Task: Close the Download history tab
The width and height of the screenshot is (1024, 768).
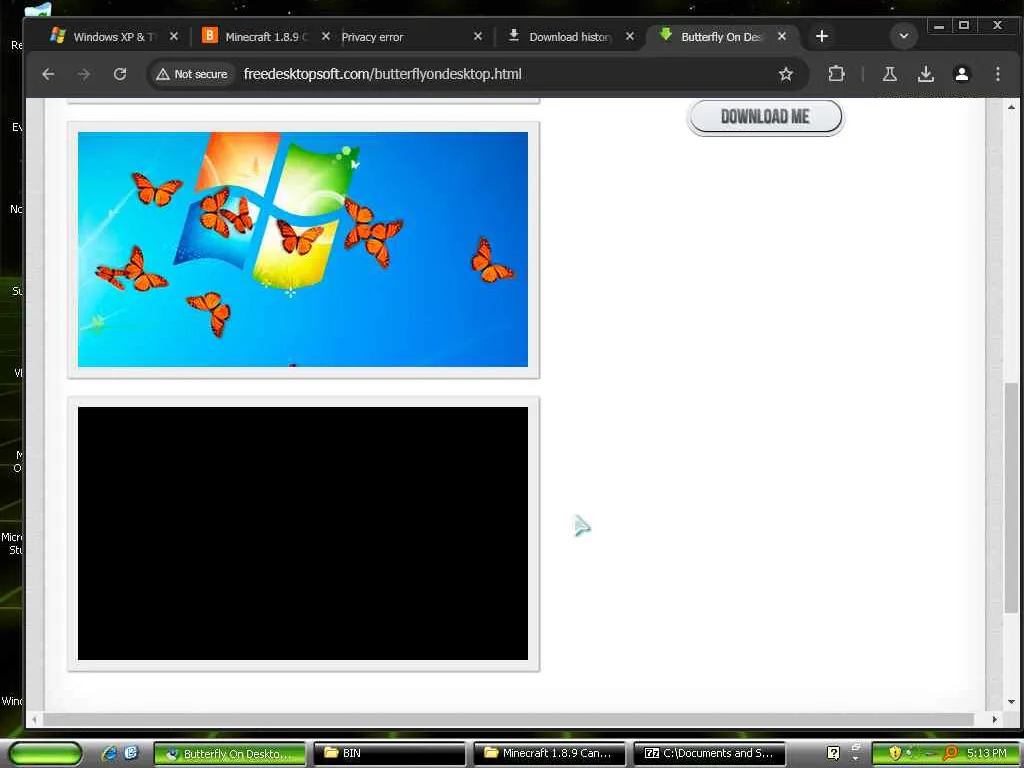Action: coord(630,37)
